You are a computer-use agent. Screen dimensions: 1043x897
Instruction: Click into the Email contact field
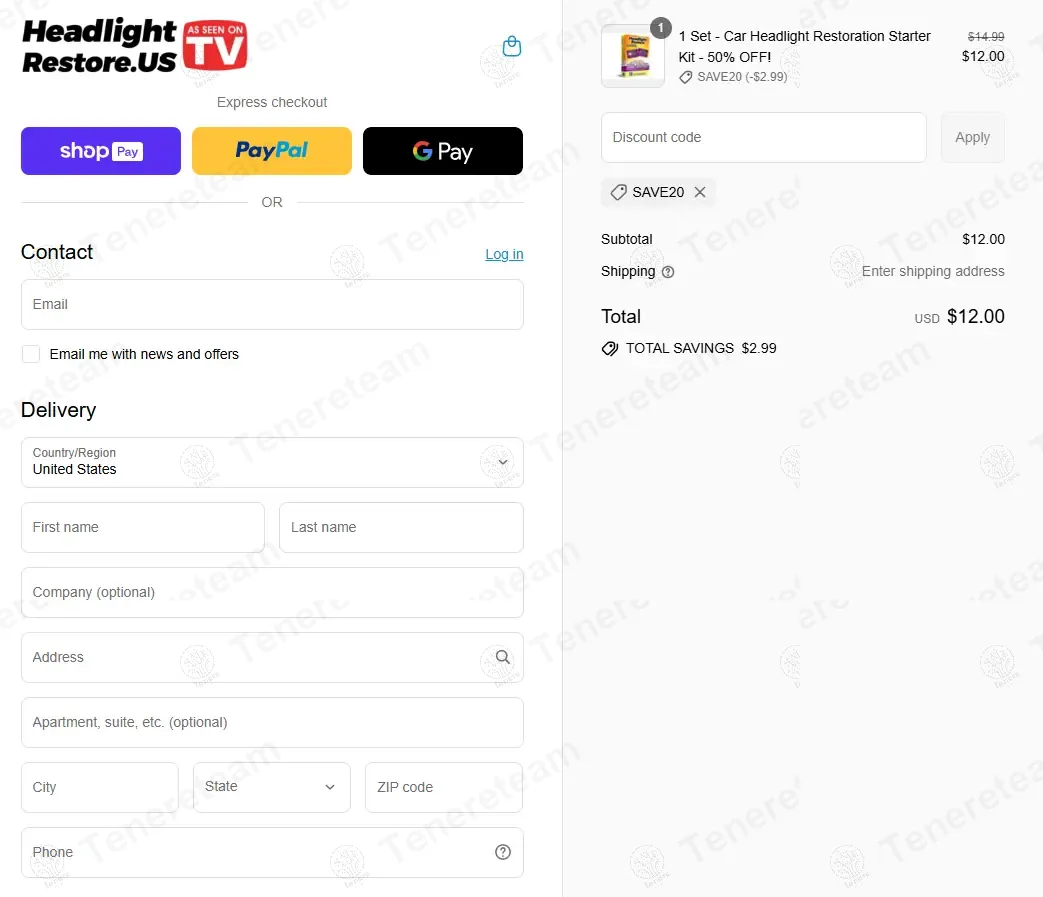click(272, 305)
